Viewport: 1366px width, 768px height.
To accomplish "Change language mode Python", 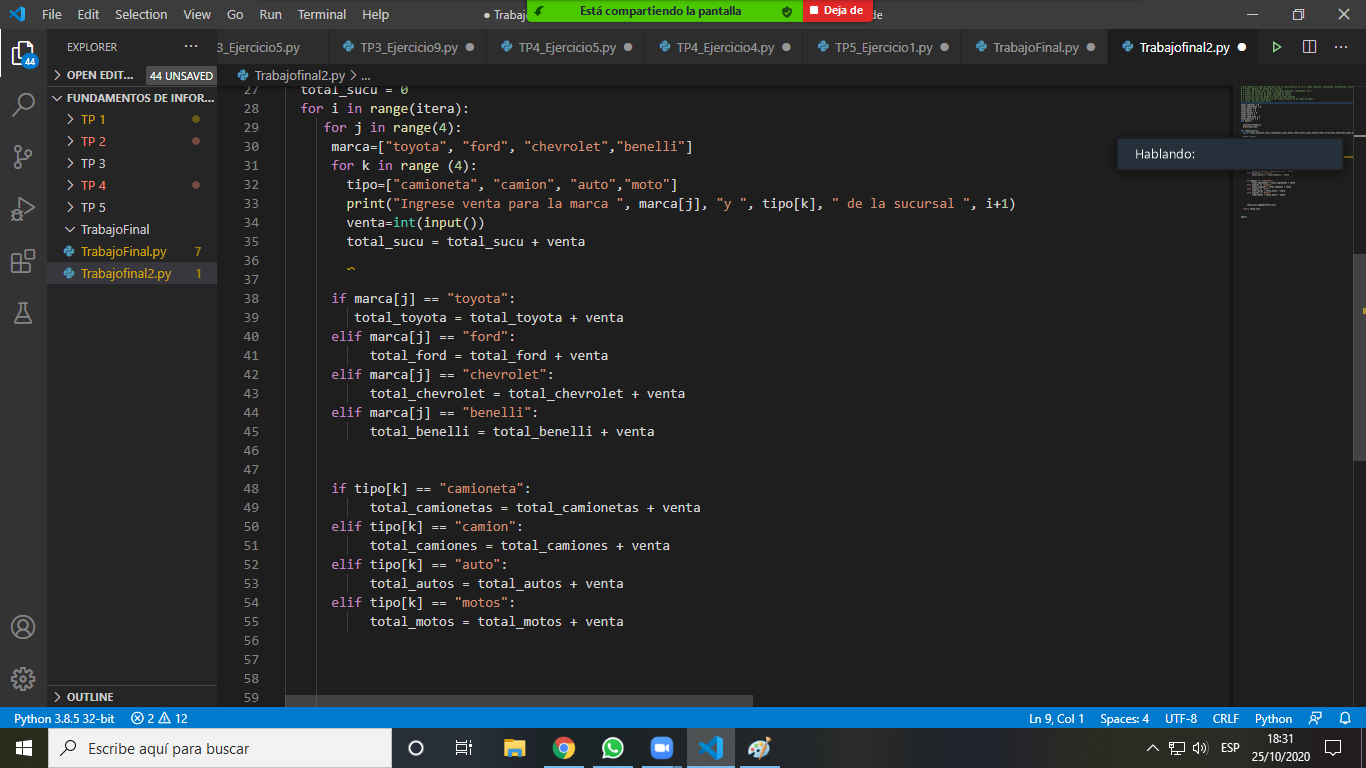I will [x=1274, y=718].
